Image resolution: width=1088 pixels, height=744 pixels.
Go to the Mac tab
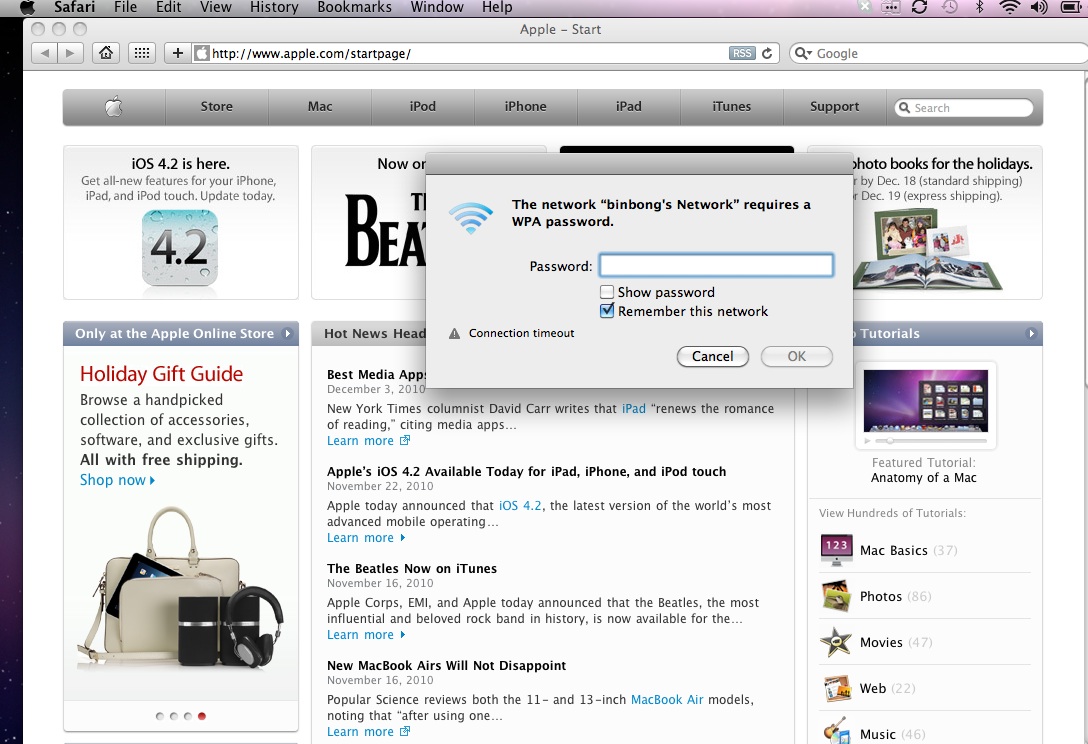tap(320, 107)
